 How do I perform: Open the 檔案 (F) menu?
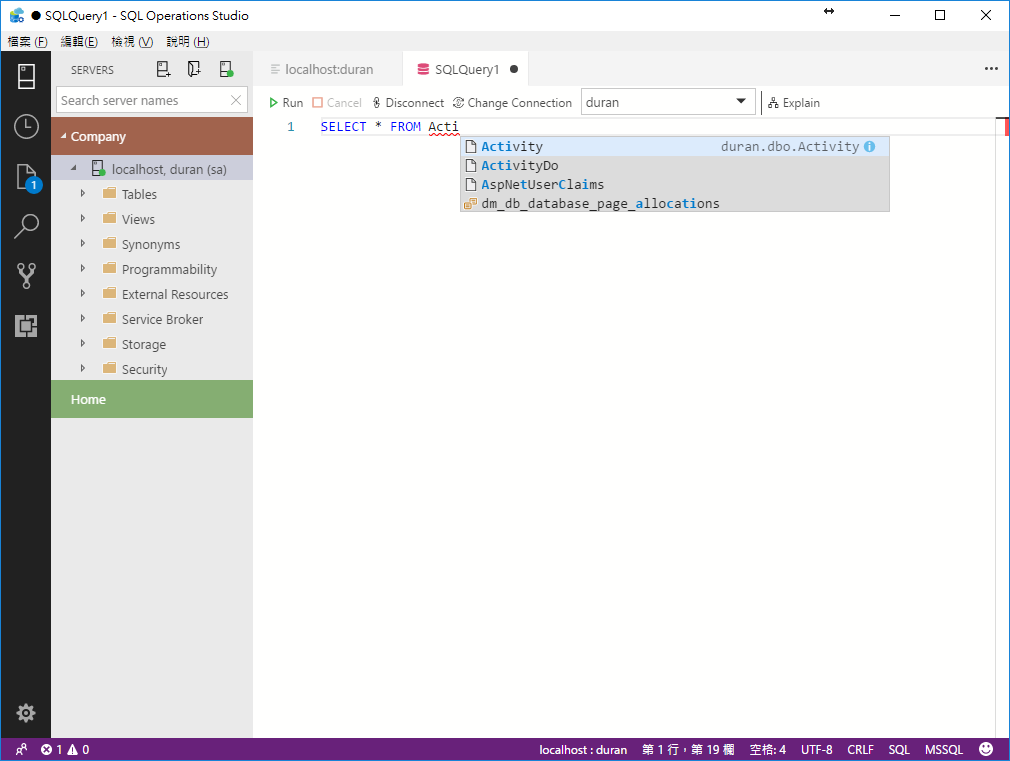pos(28,42)
